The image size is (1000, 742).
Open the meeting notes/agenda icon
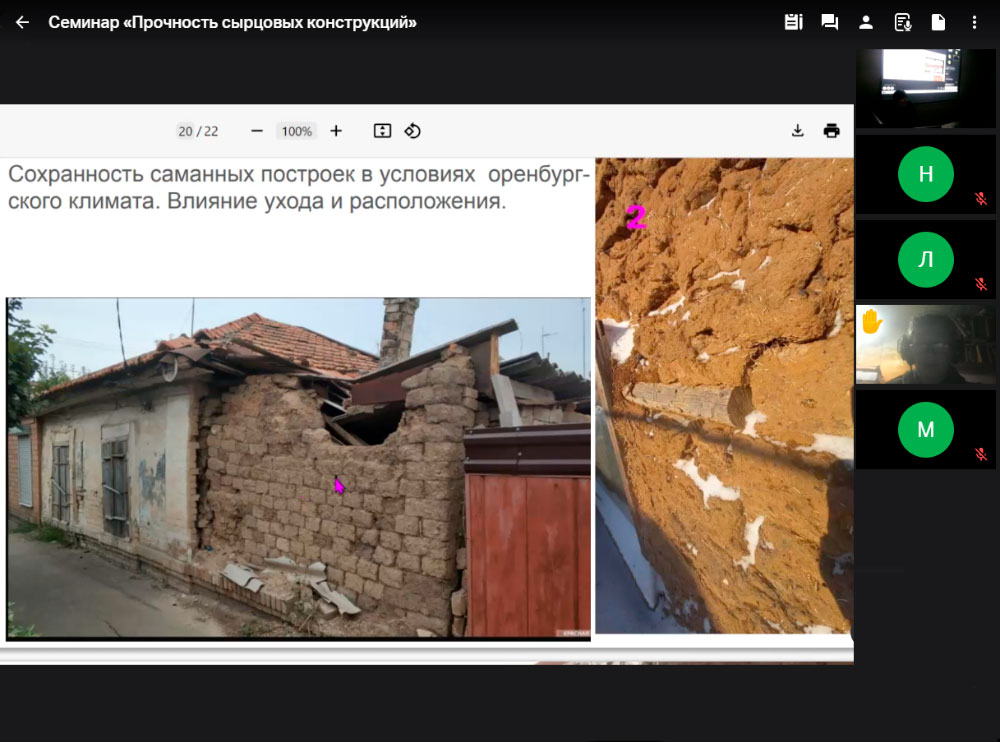[x=793, y=22]
